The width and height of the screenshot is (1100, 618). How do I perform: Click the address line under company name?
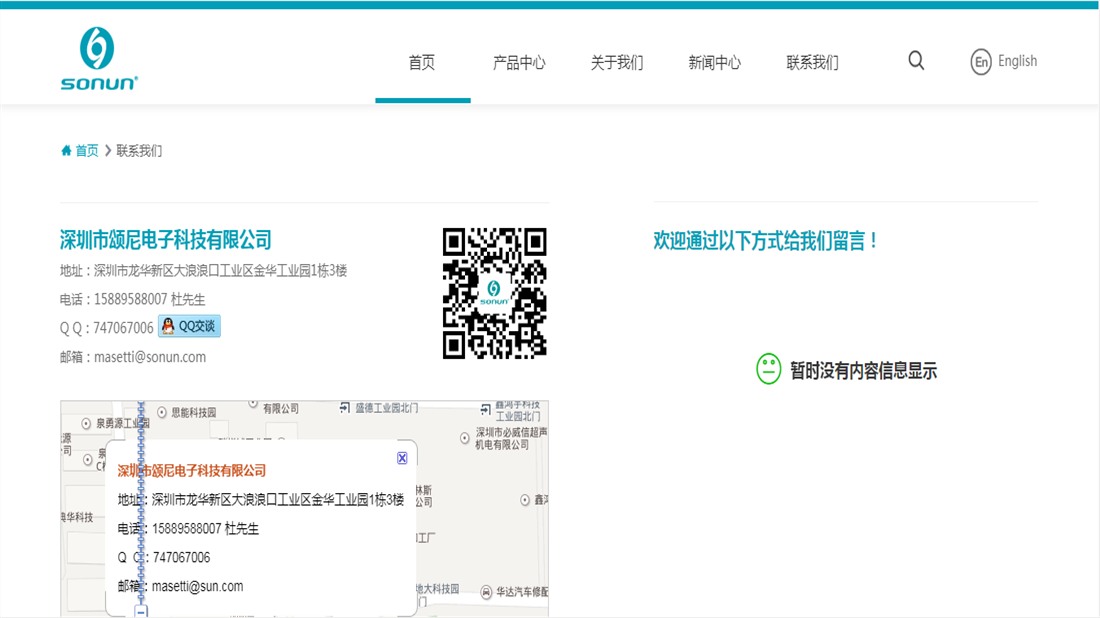coord(203,271)
